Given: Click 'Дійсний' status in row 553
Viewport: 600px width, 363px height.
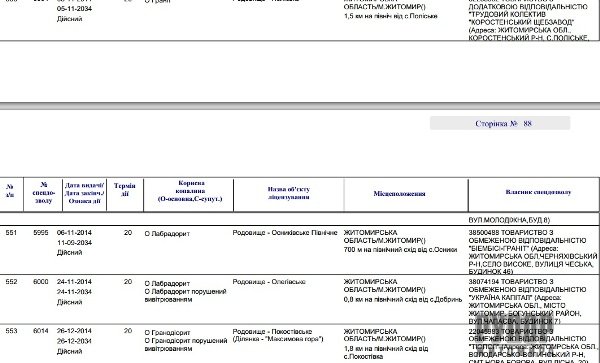Looking at the screenshot, I should click(x=69, y=351).
